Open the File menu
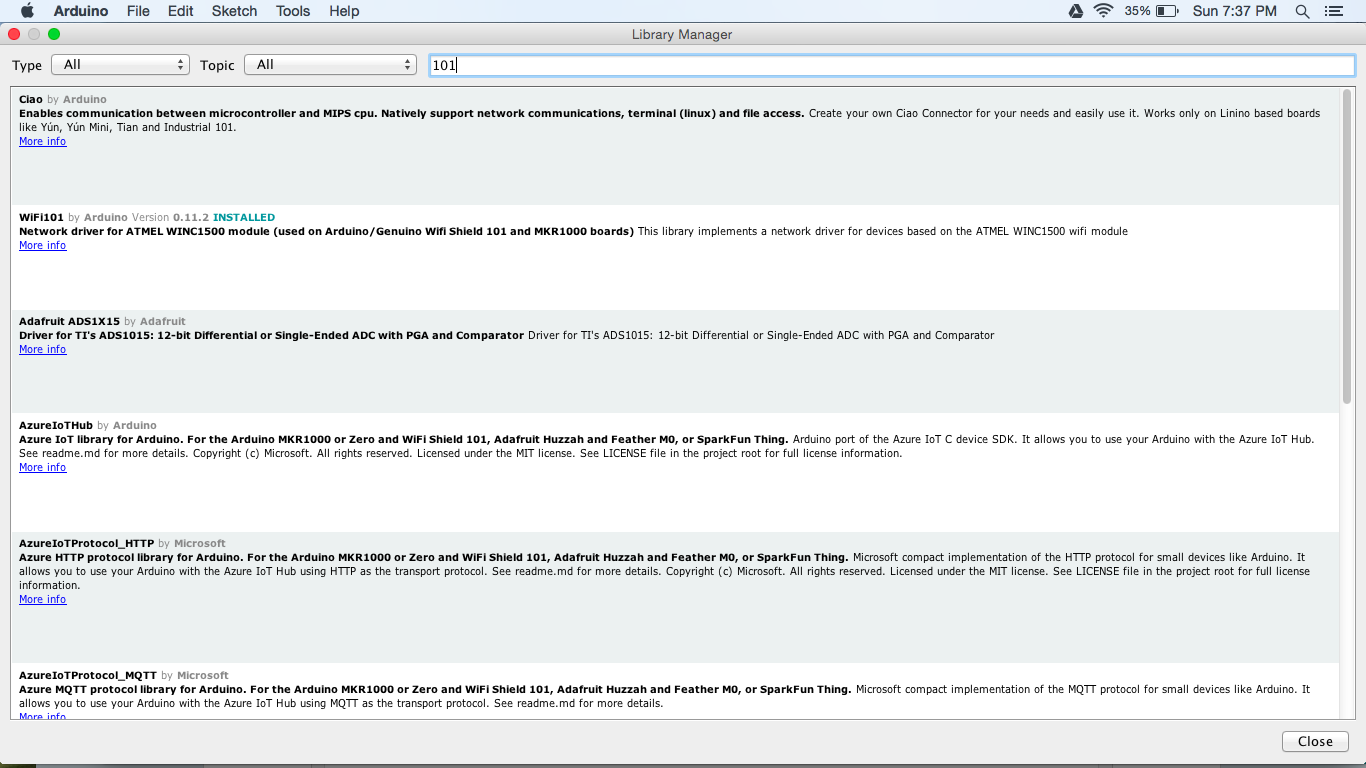The image size is (1366, 768). pos(138,11)
